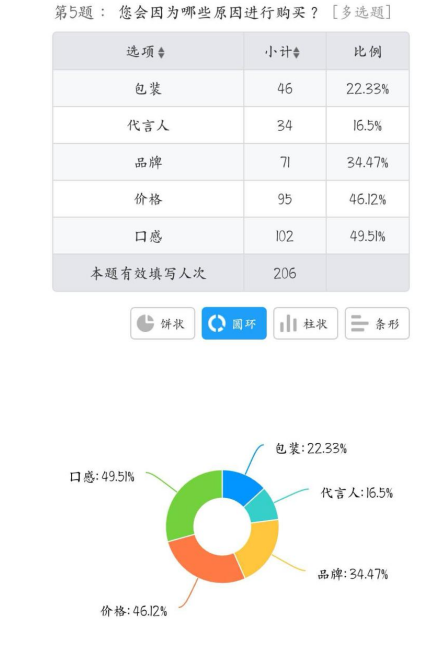Select the 圆环 donut chart button
The height and width of the screenshot is (656, 430).
pyautogui.click(x=234, y=323)
